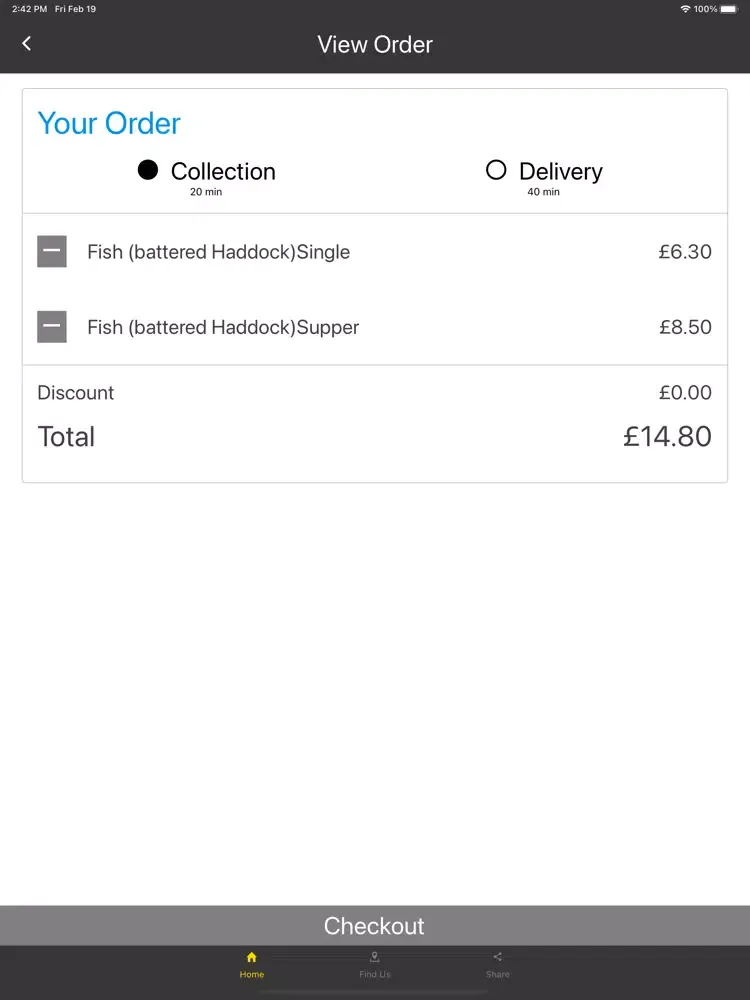The height and width of the screenshot is (1000, 750).
Task: Select the Collection radio option
Action: (x=147, y=170)
